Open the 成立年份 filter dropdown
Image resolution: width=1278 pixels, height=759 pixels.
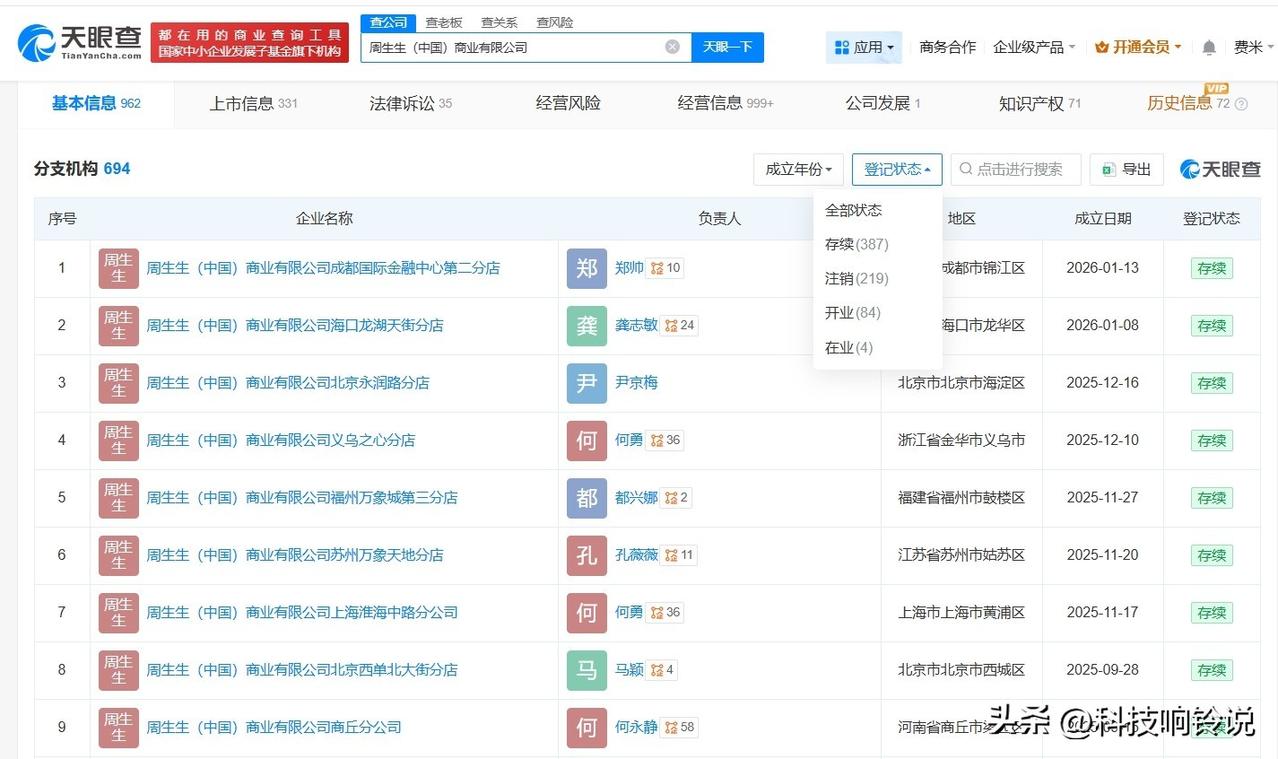(x=799, y=169)
